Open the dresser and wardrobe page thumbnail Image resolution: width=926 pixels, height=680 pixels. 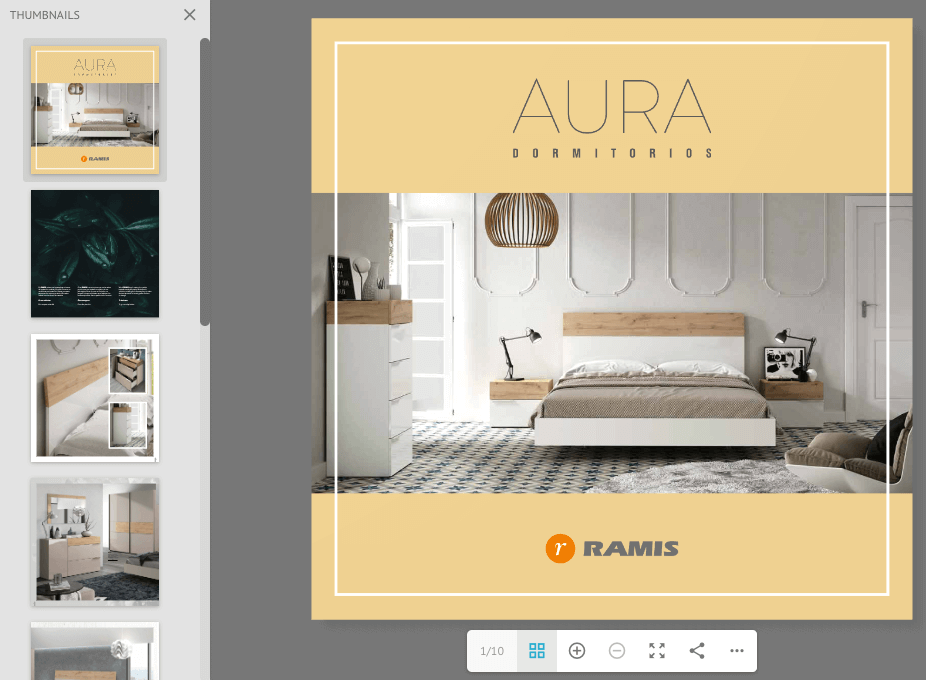[95, 541]
